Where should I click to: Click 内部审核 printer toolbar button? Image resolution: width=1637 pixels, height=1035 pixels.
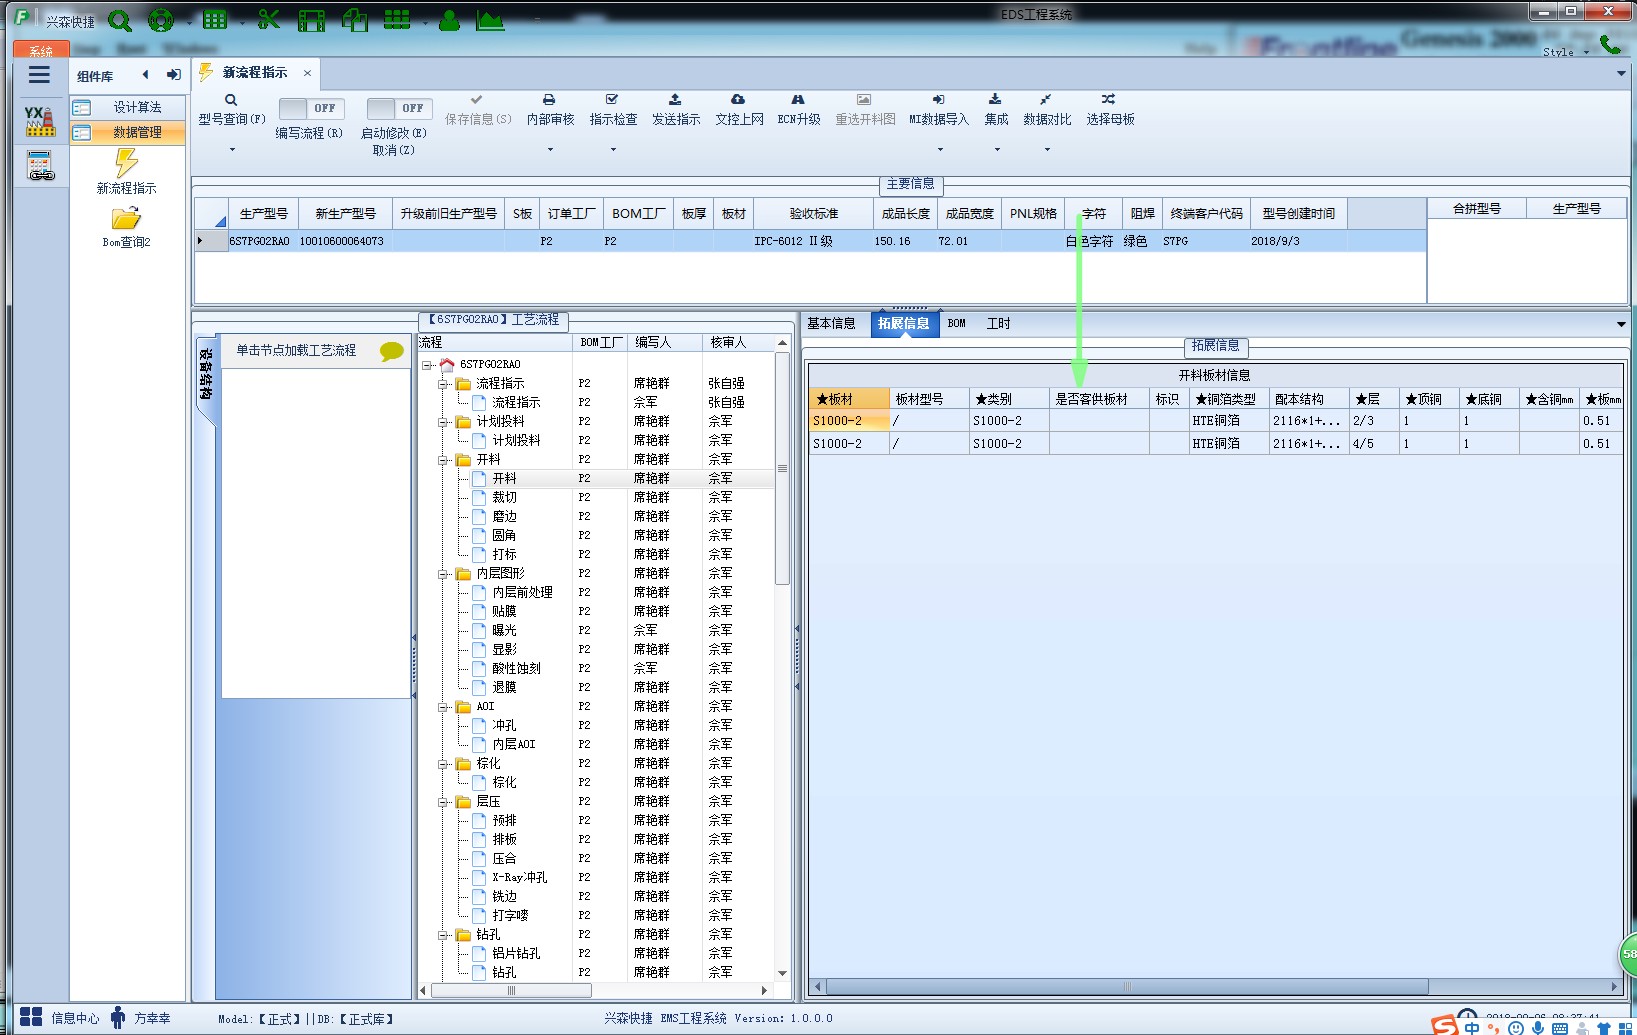point(550,109)
